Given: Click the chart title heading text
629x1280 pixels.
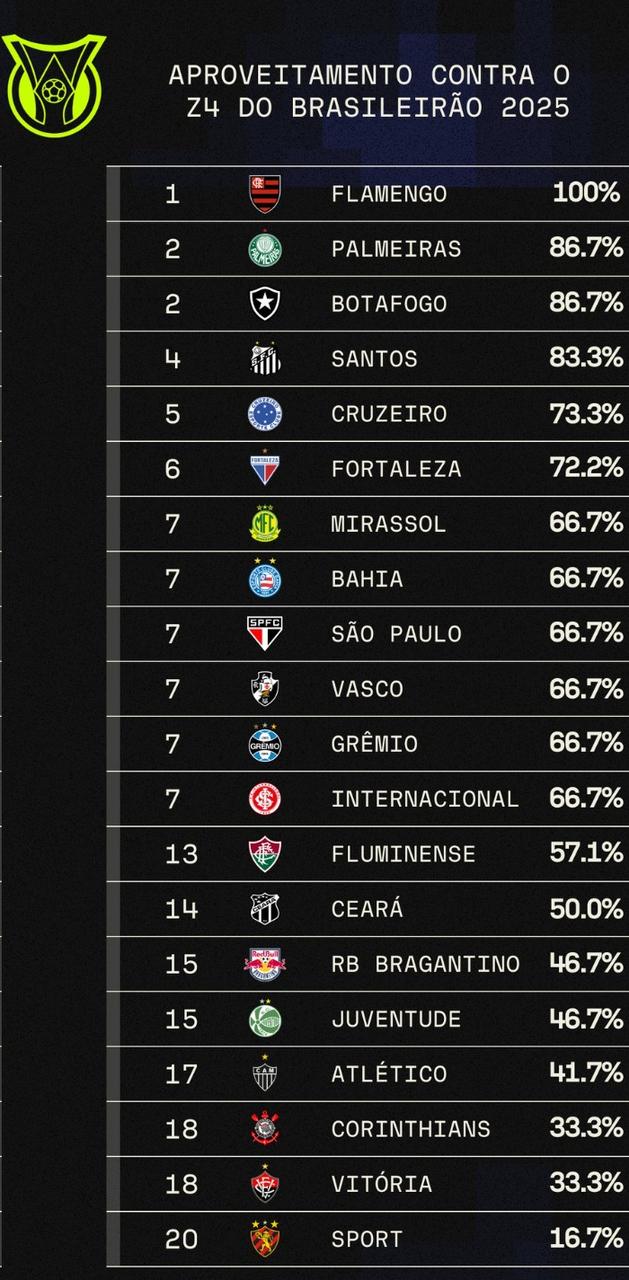Looking at the screenshot, I should (369, 91).
